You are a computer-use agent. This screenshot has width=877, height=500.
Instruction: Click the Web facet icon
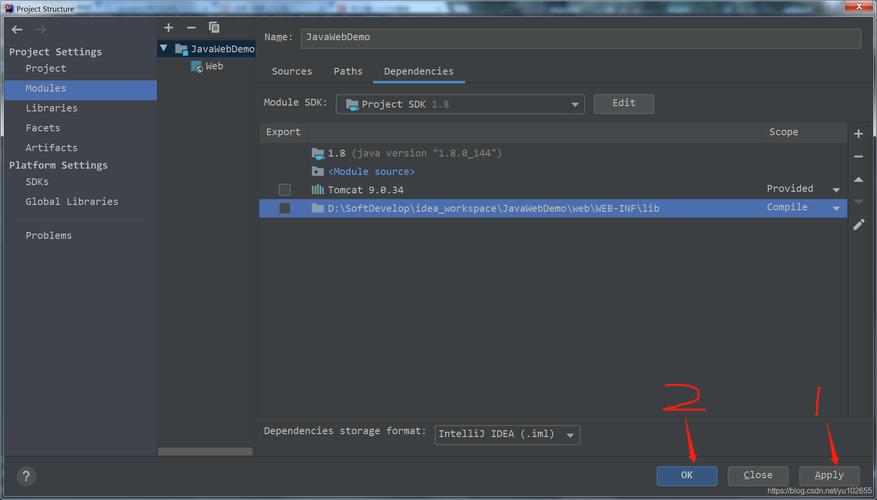pyautogui.click(x=197, y=67)
